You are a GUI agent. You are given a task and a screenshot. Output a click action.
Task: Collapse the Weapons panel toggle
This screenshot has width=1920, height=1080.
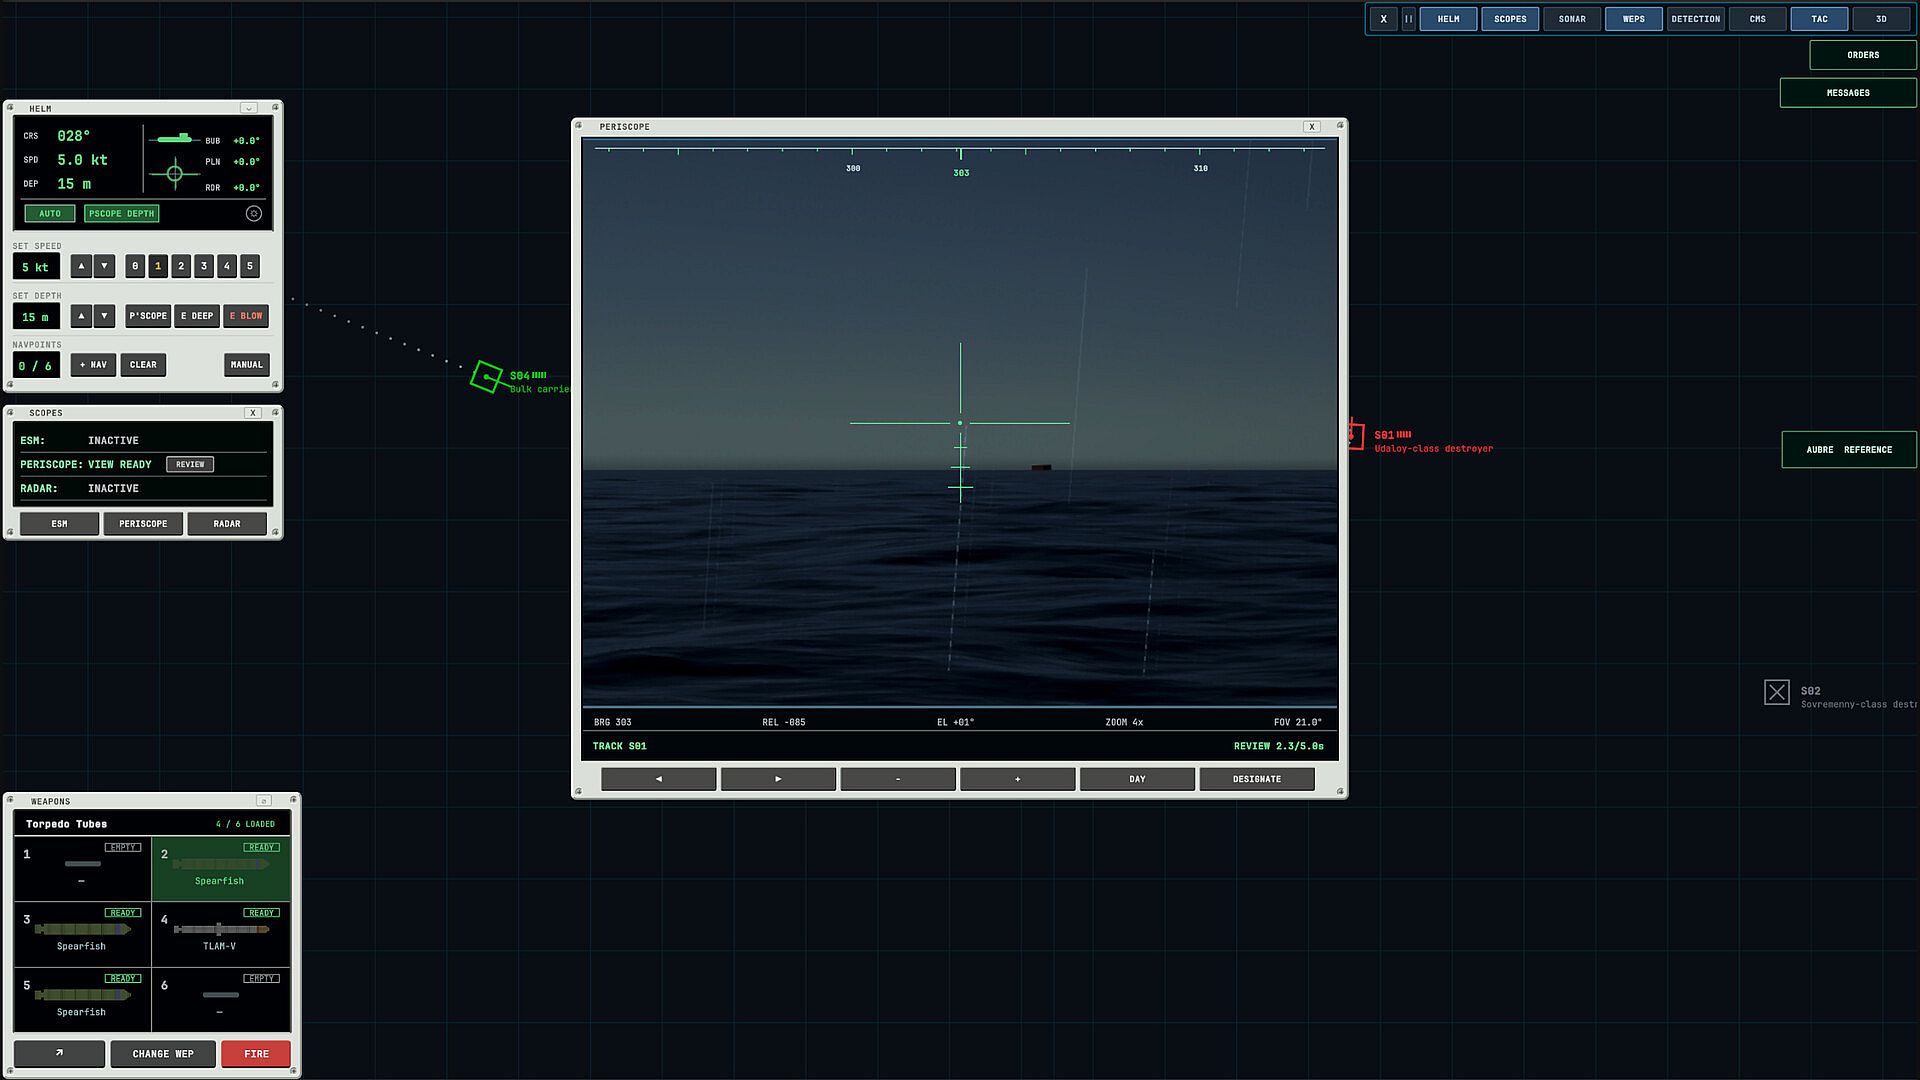click(264, 801)
